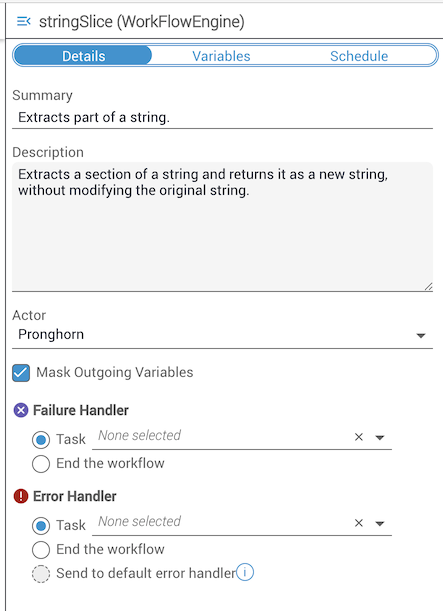Image resolution: width=443 pixels, height=611 pixels.
Task: Expand the Actor dropdown showing Pronghorn
Action: (222, 335)
